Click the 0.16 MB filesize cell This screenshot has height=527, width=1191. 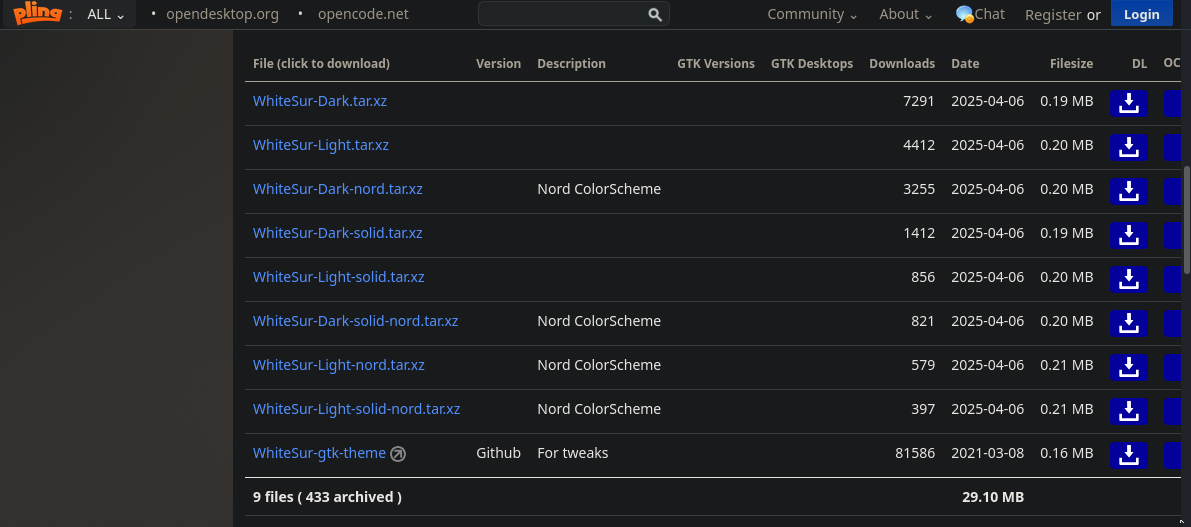tap(1066, 453)
